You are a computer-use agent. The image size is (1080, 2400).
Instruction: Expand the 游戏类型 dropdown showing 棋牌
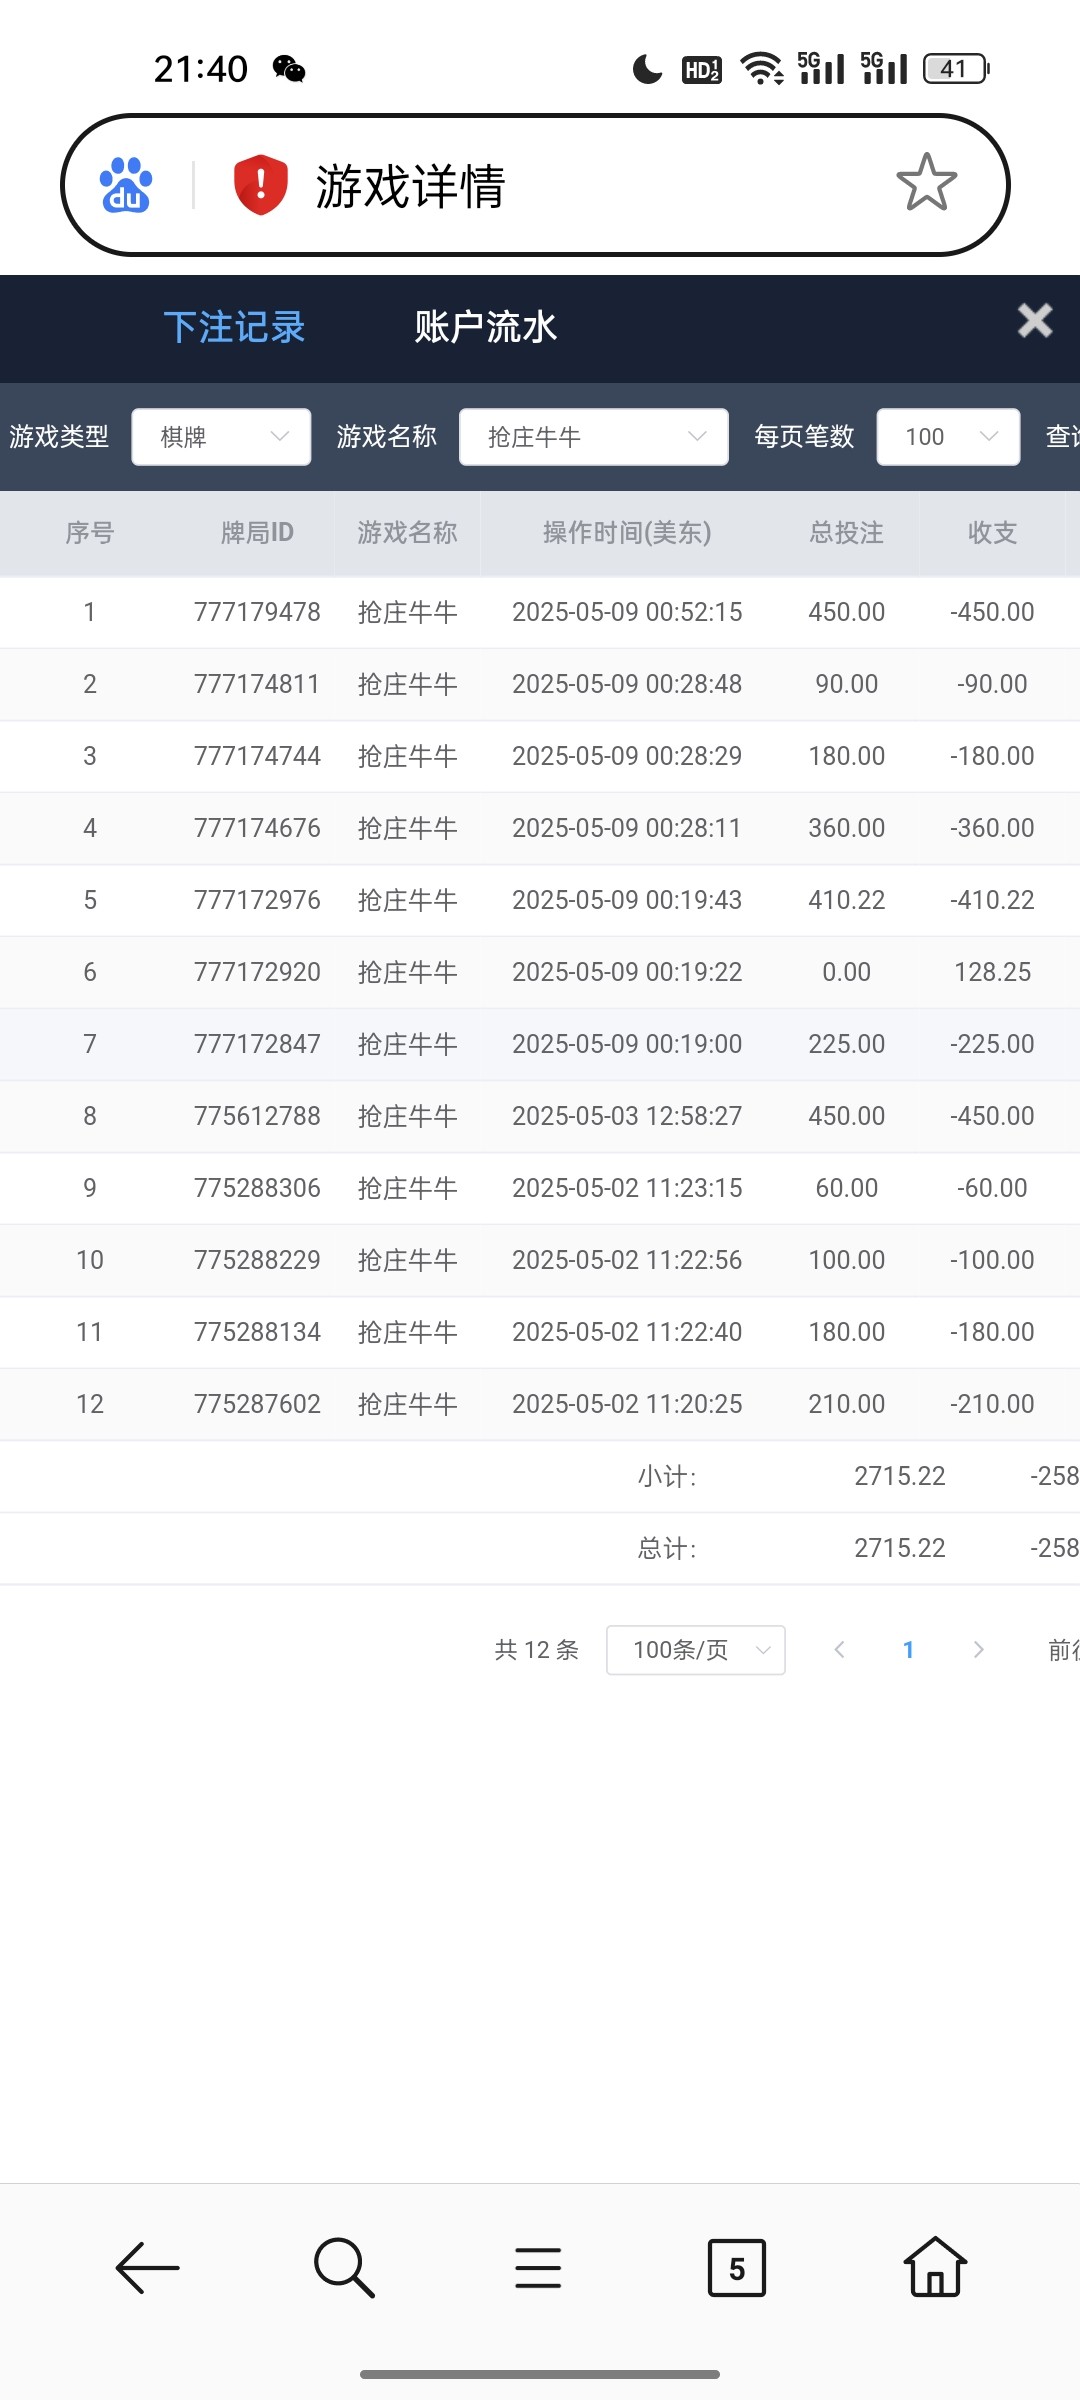tap(221, 437)
